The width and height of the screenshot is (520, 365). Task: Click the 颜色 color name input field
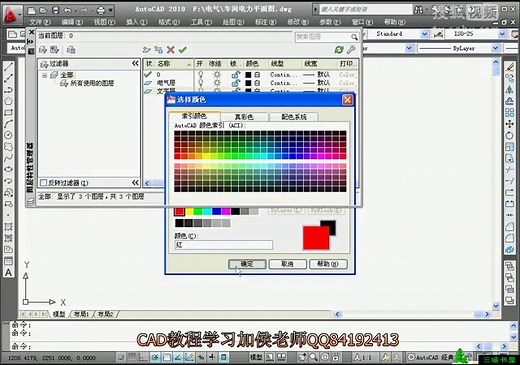pos(223,245)
